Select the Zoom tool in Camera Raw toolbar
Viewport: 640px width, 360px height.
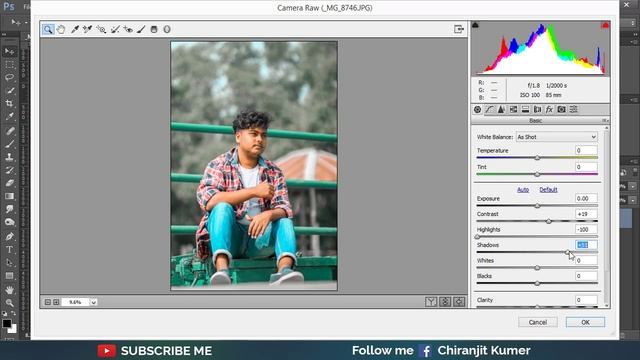[x=48, y=29]
